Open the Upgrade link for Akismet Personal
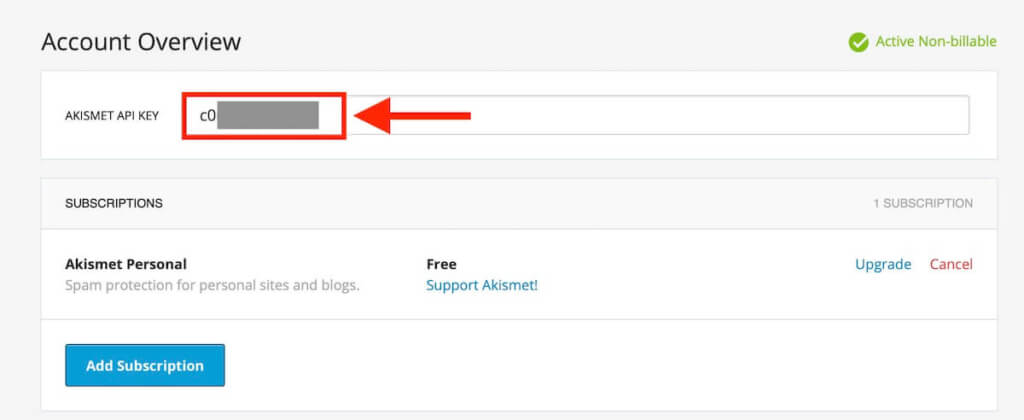The width and height of the screenshot is (1024, 420). (x=883, y=265)
